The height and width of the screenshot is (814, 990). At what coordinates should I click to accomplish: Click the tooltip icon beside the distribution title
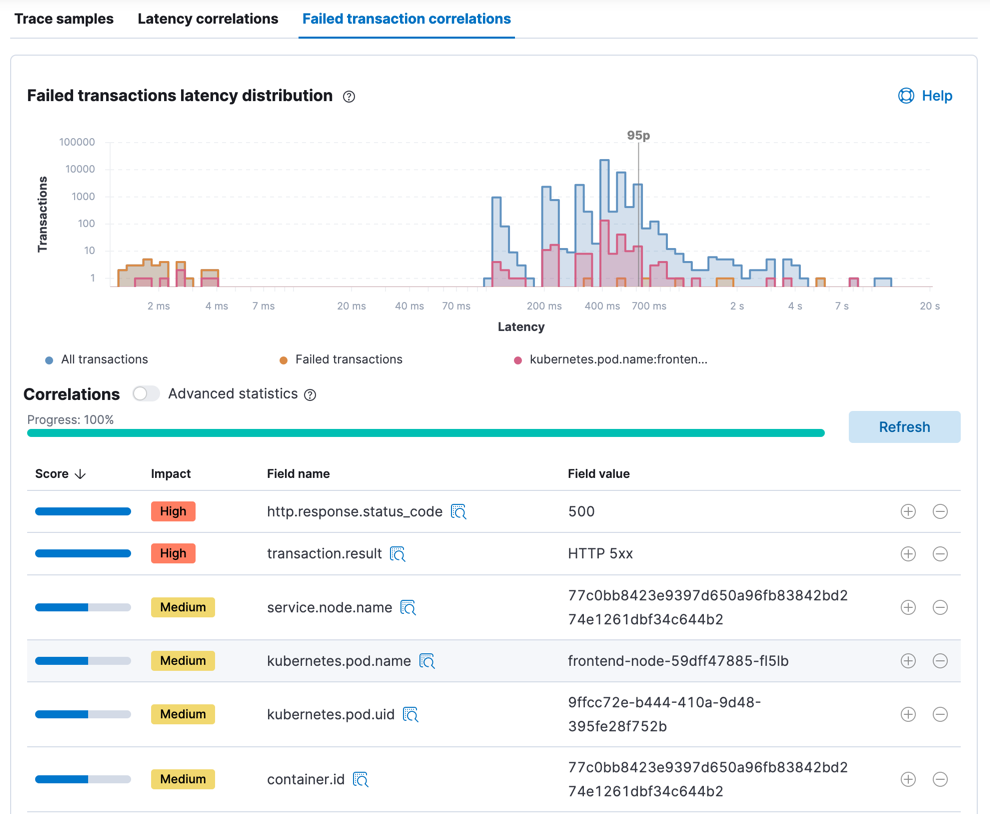coord(348,96)
